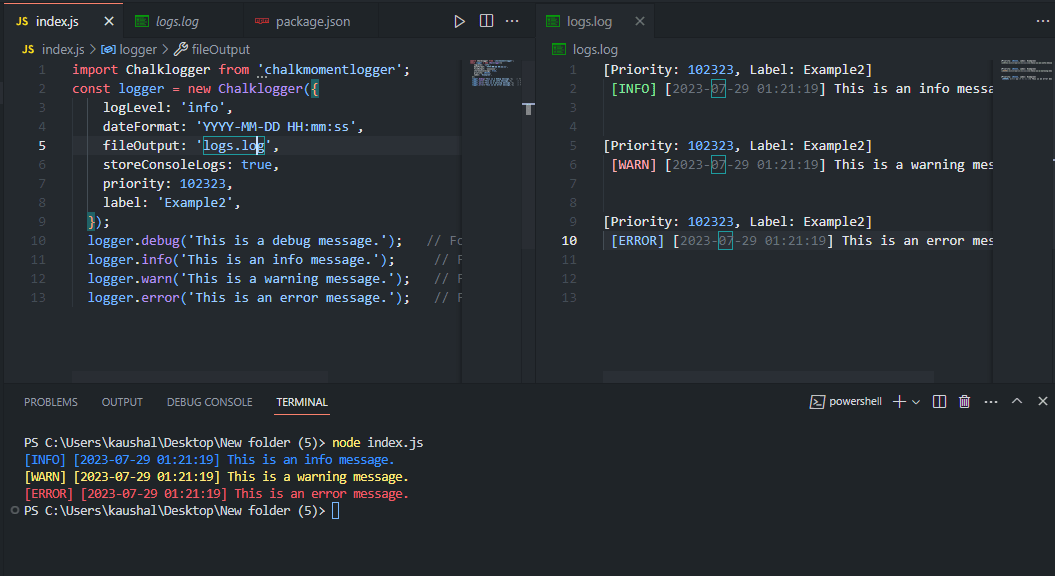Click [INFO] entry in logs.log file
The width and height of the screenshot is (1055, 576).
click(633, 89)
